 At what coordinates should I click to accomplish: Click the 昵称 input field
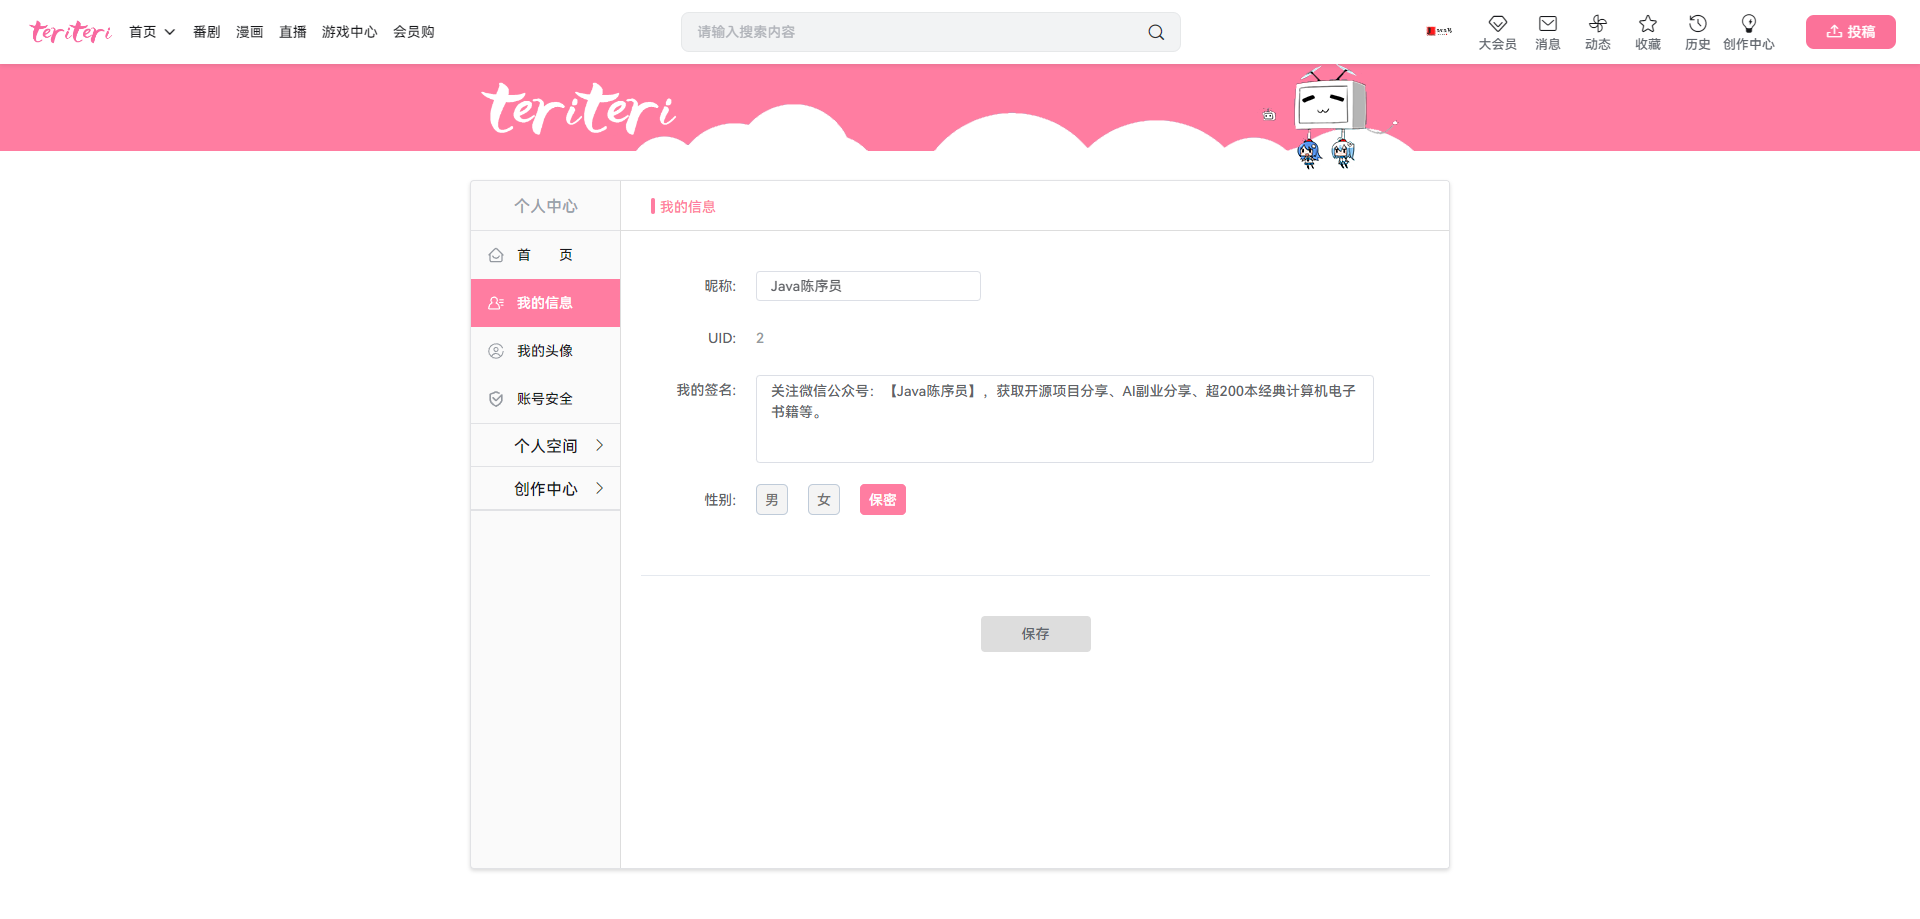tap(868, 286)
